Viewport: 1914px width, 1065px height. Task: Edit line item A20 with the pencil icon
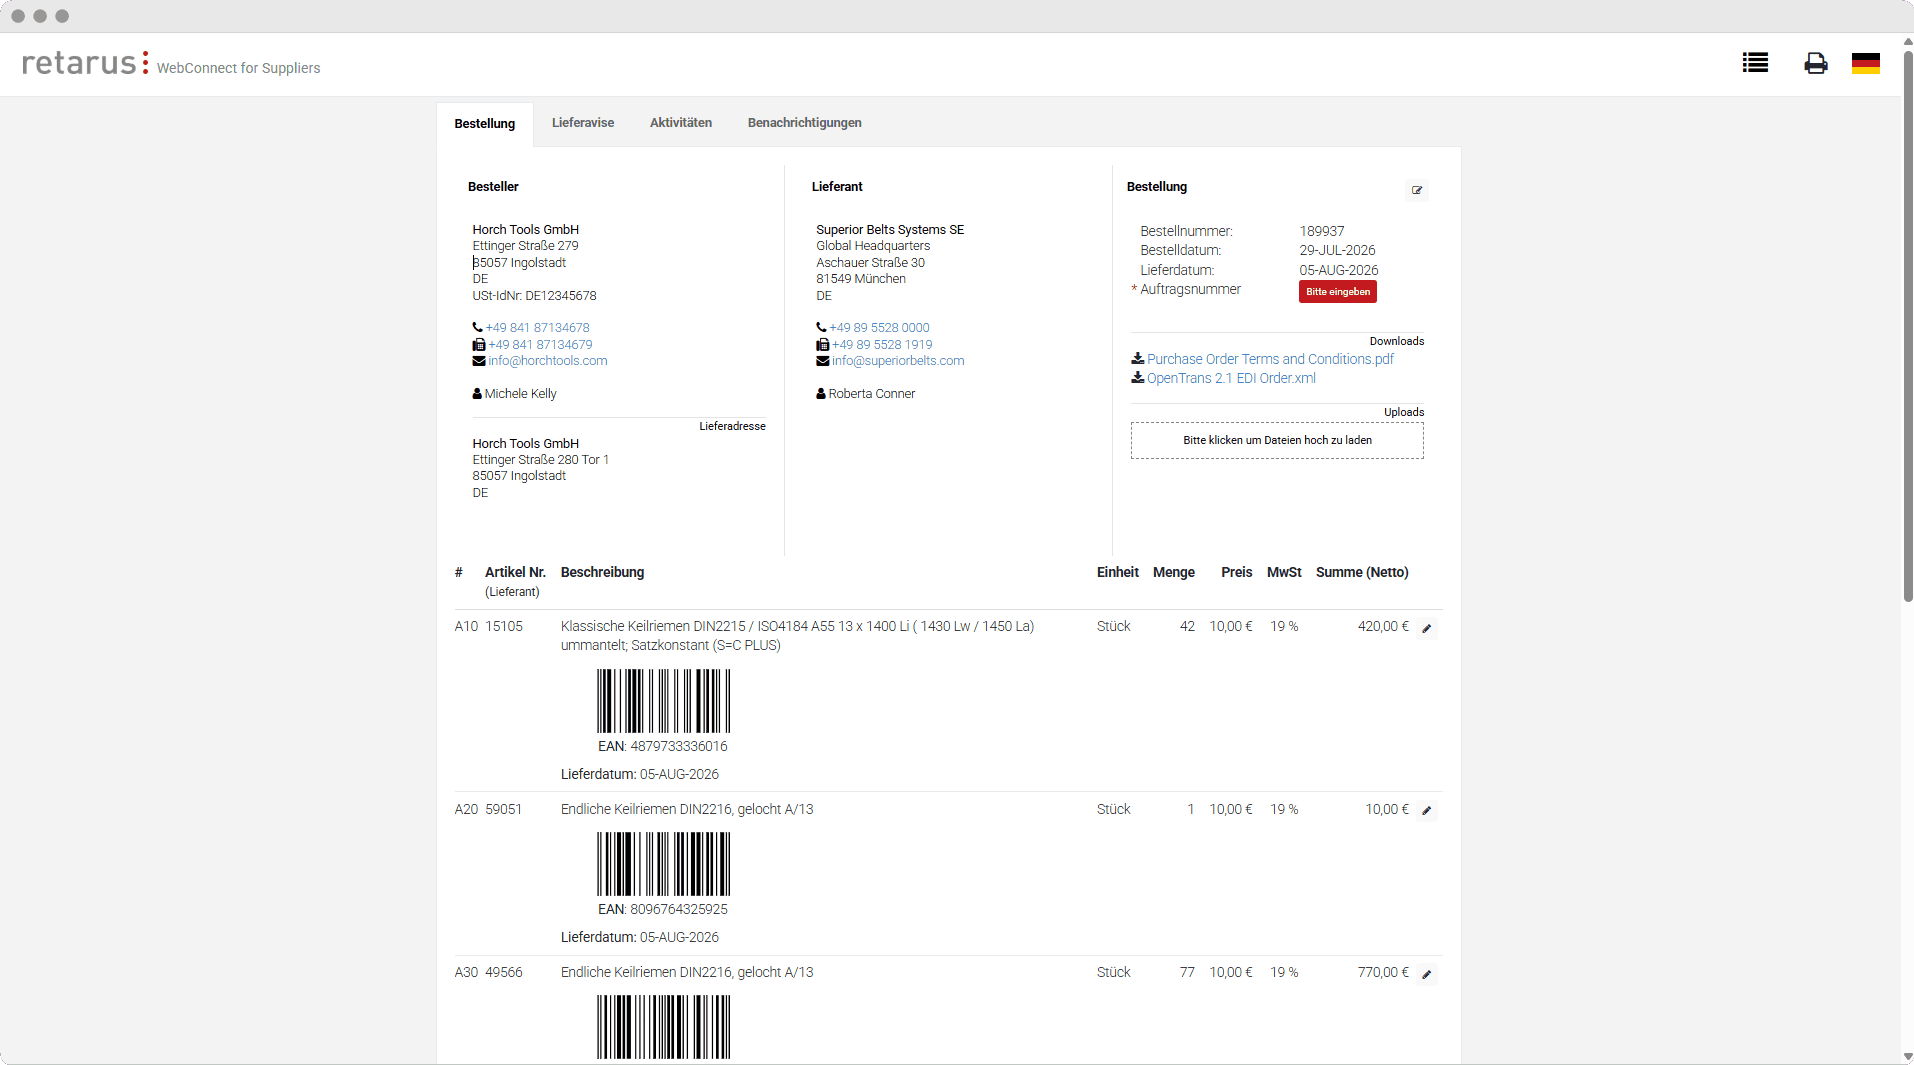[x=1427, y=811]
